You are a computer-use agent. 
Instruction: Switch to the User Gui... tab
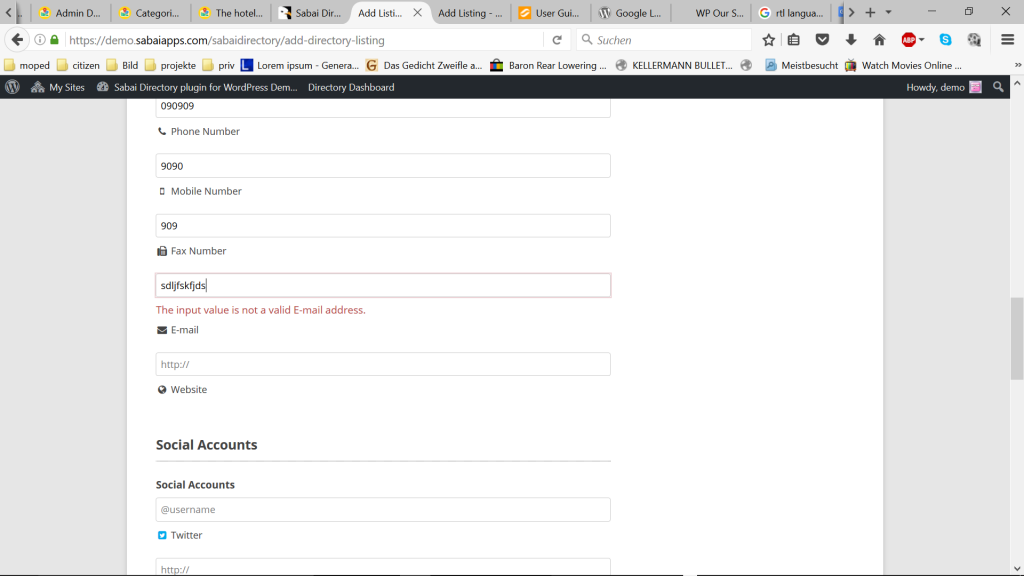[550, 13]
